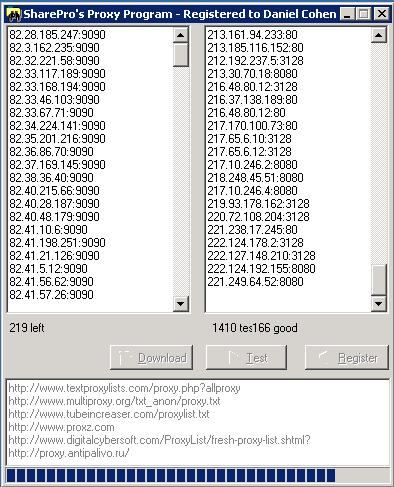Select proxy 82.40.28.187:9090
The height and width of the screenshot is (487, 394).
(54, 204)
